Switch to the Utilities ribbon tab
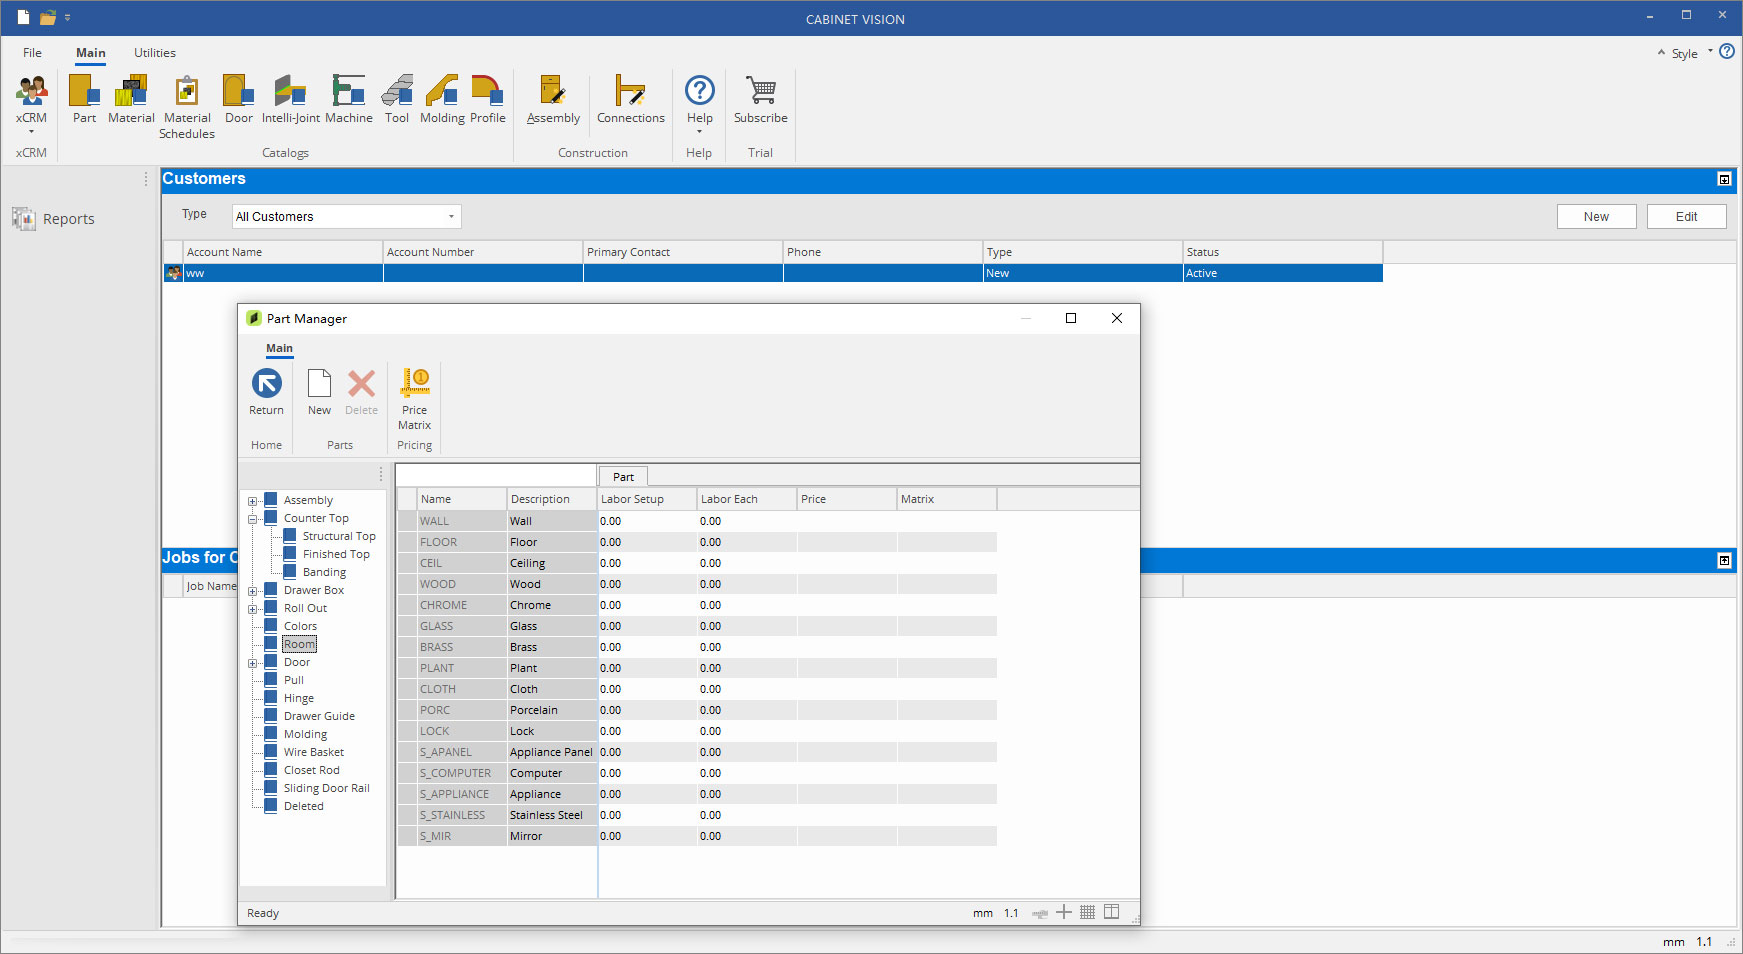Viewport: 1743px width, 954px height. pyautogui.click(x=154, y=52)
